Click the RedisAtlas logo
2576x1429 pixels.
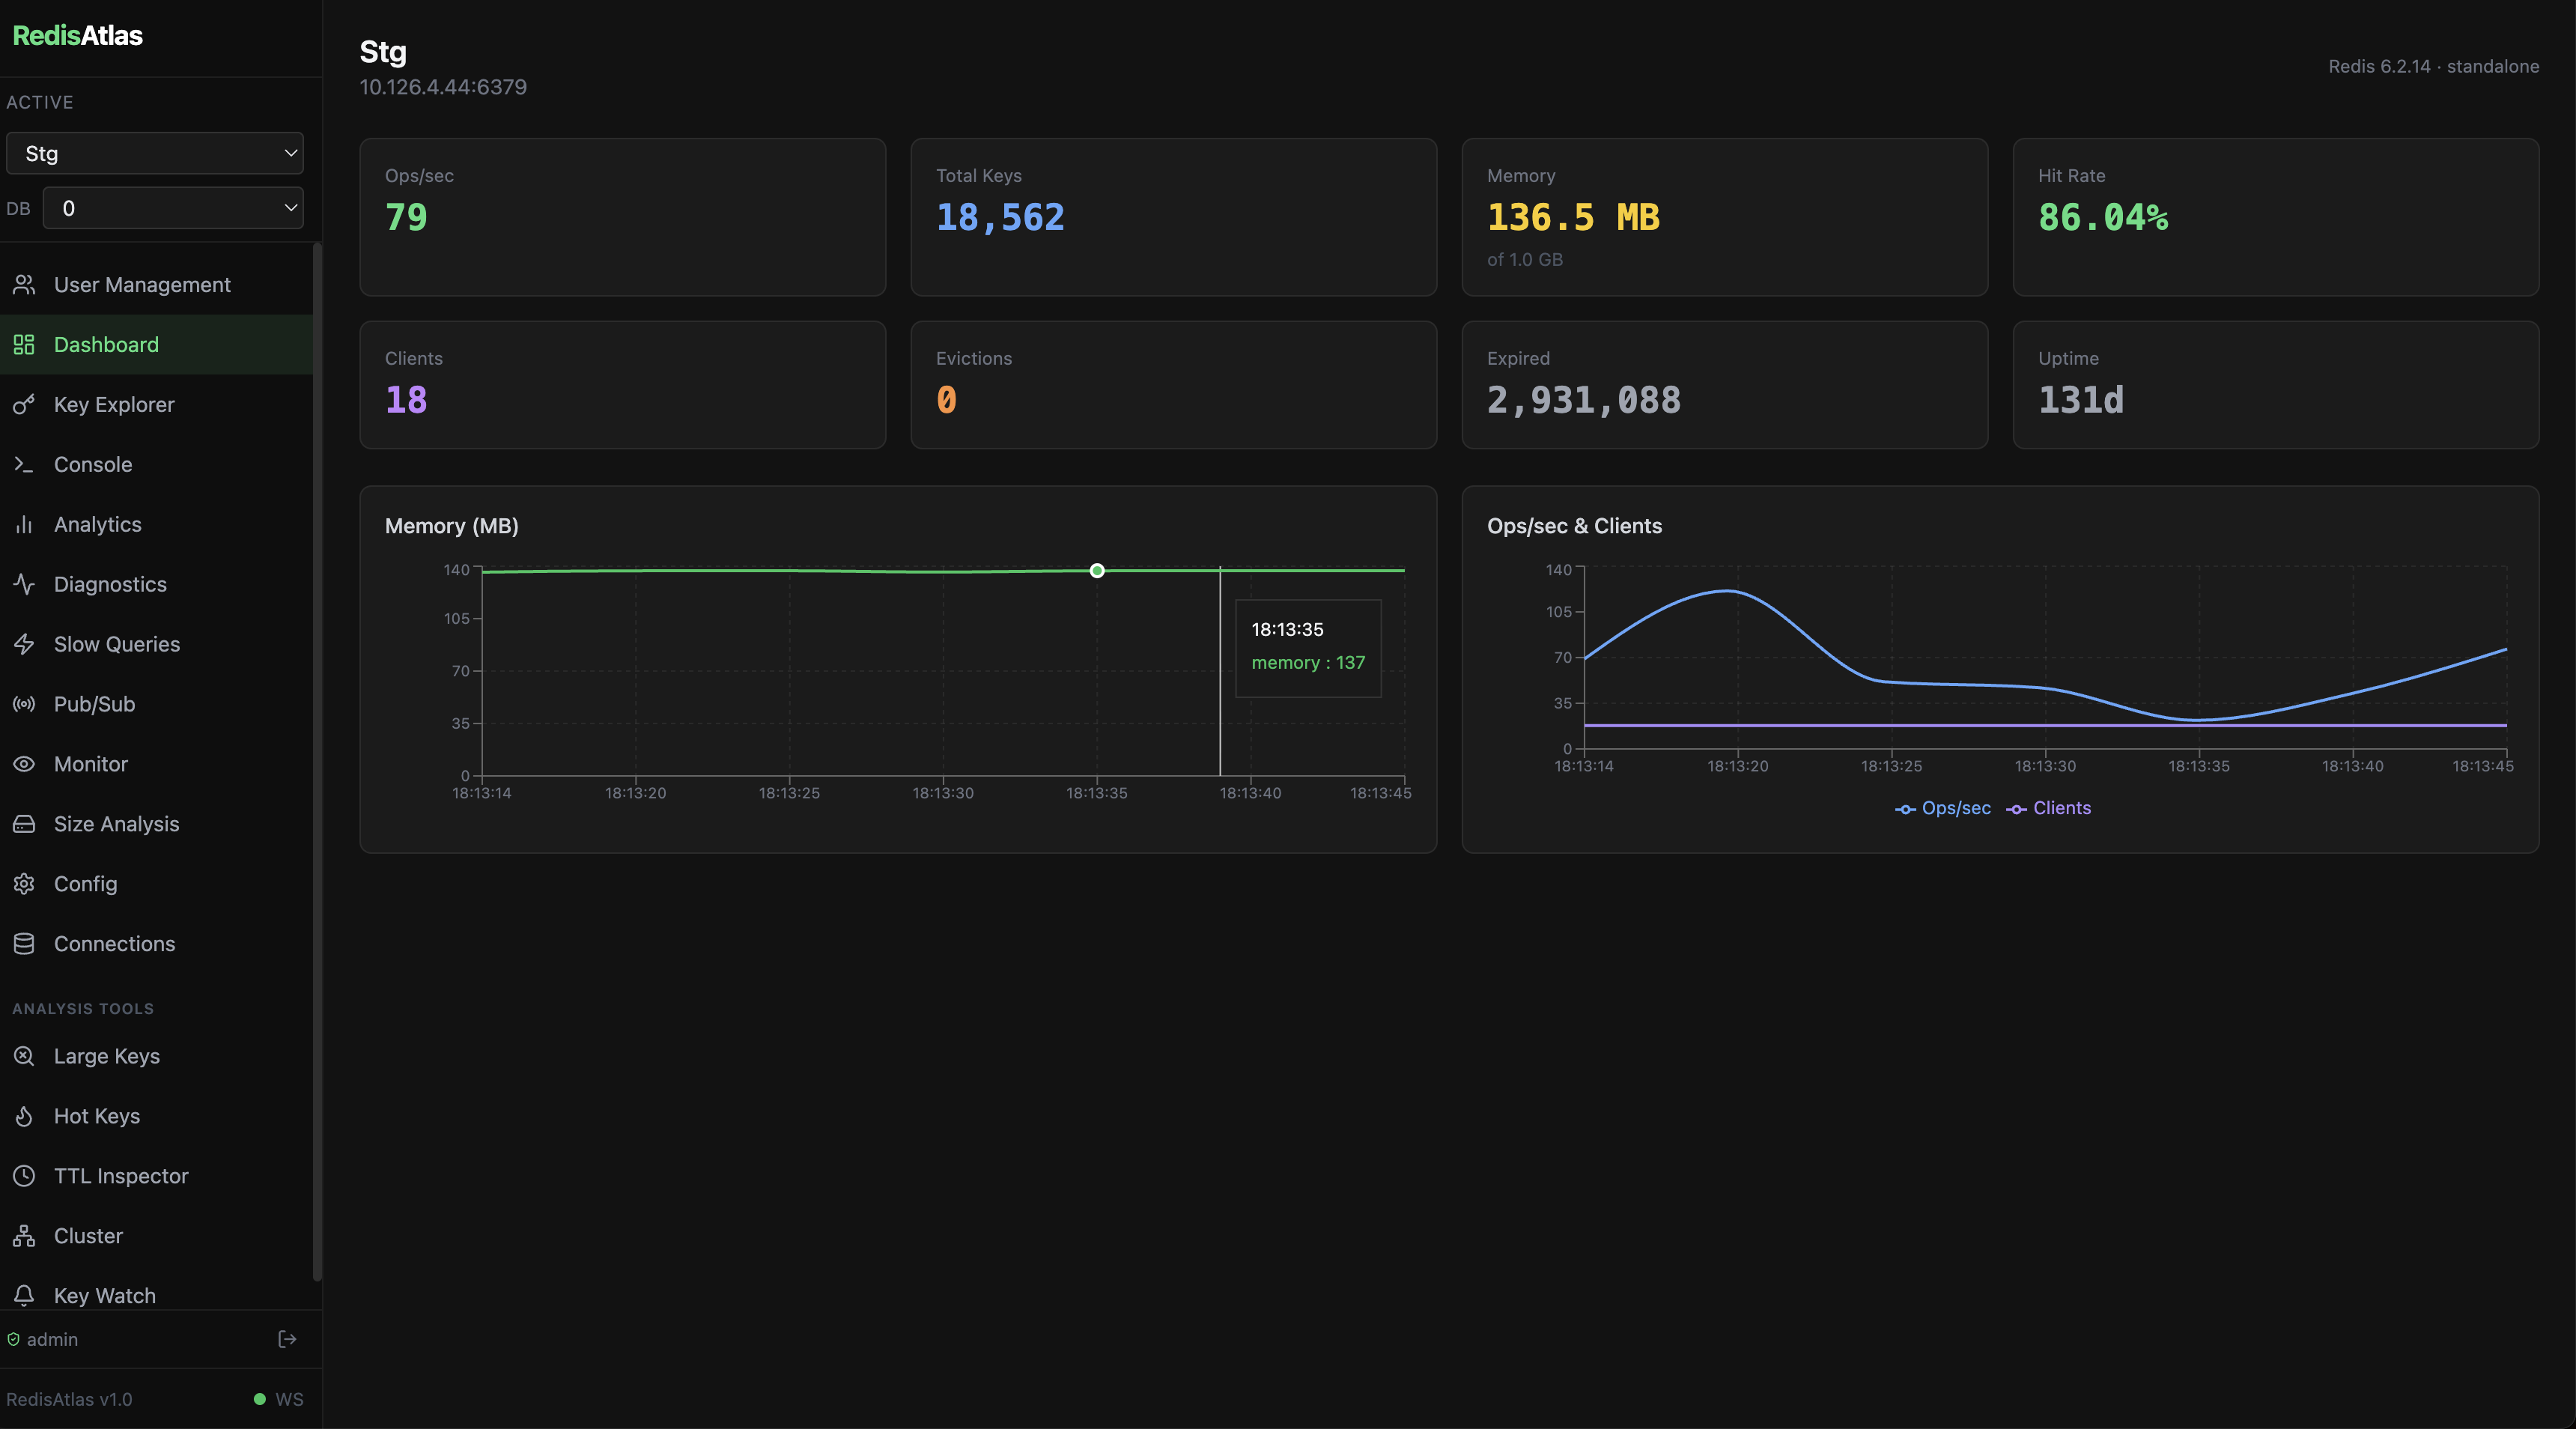coord(77,35)
